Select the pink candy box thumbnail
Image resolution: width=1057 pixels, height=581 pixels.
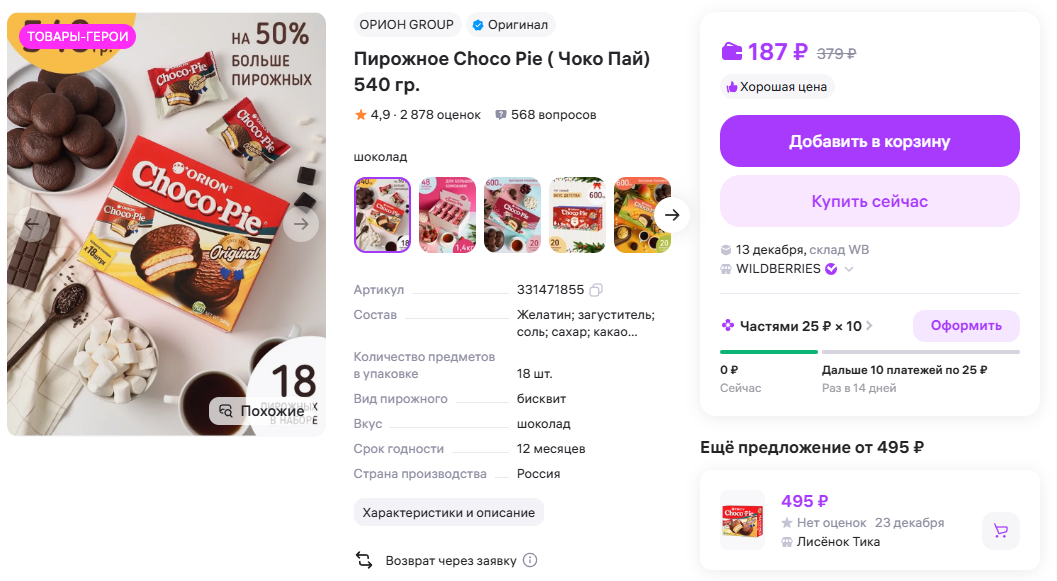tap(447, 215)
